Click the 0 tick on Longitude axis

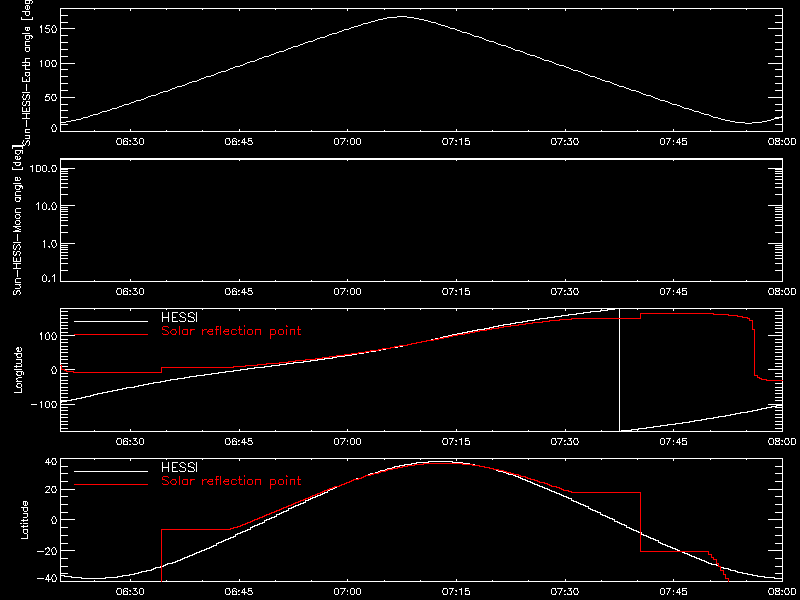pos(53,370)
